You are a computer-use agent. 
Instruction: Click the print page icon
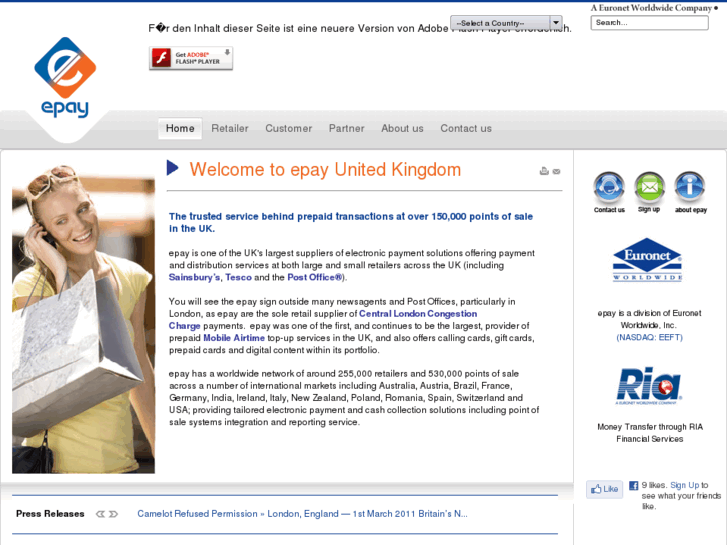pyautogui.click(x=544, y=171)
